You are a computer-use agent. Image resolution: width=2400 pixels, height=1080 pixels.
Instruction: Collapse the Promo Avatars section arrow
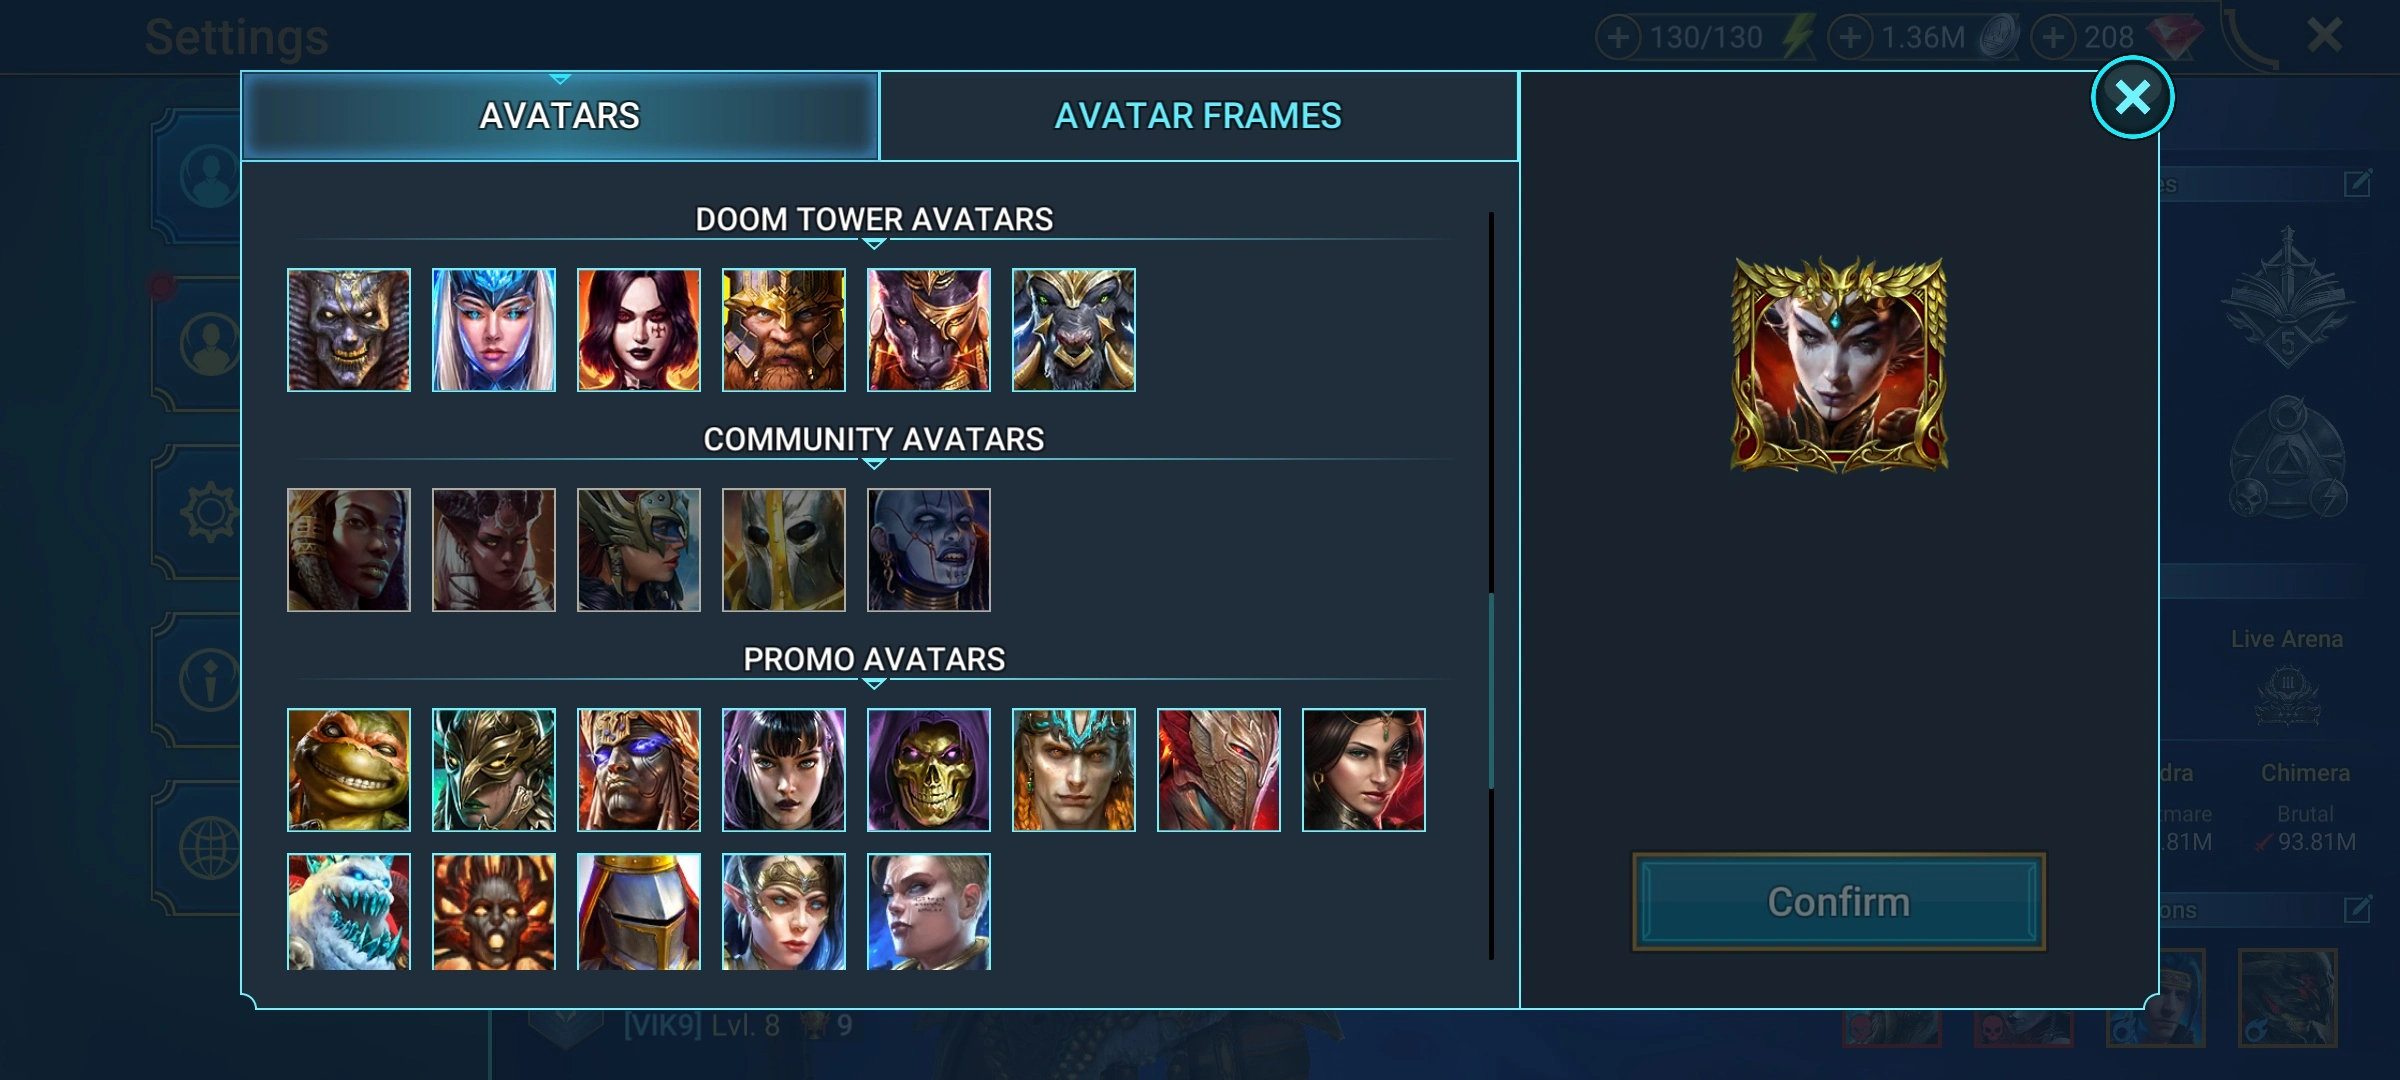pyautogui.click(x=874, y=684)
